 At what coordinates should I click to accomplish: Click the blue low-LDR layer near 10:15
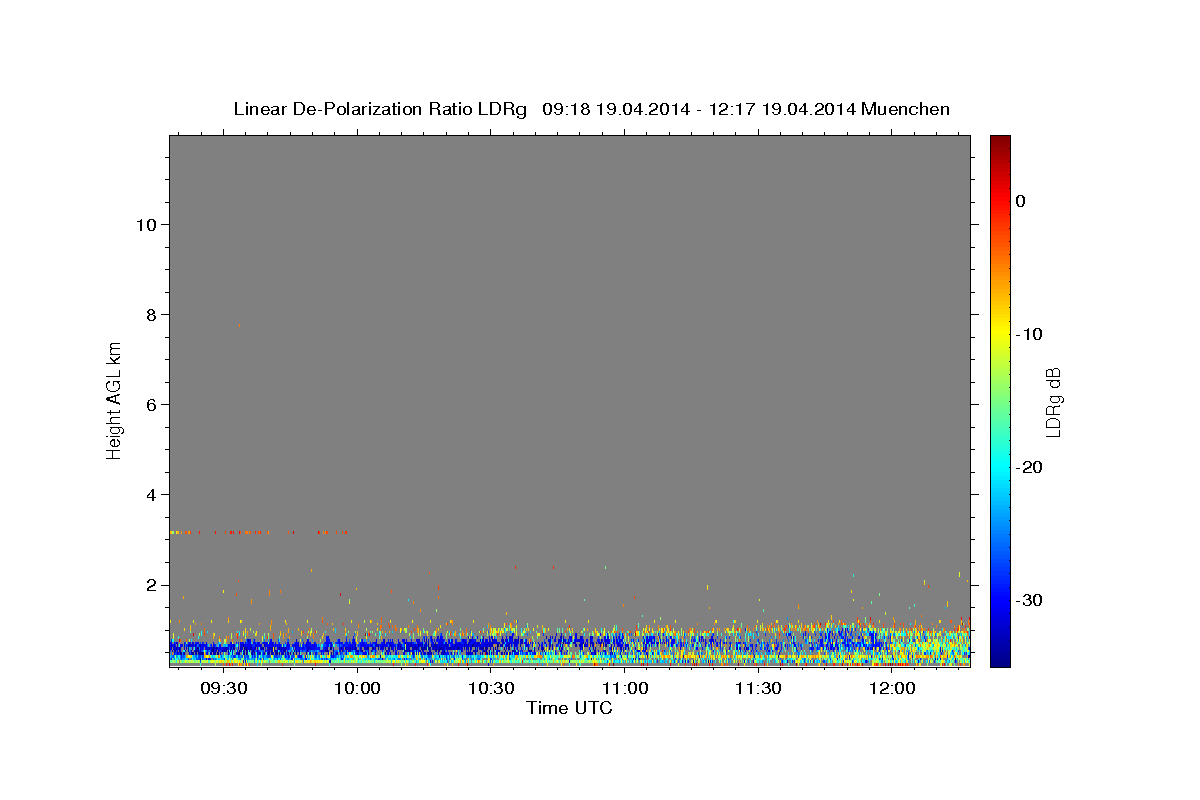point(424,645)
